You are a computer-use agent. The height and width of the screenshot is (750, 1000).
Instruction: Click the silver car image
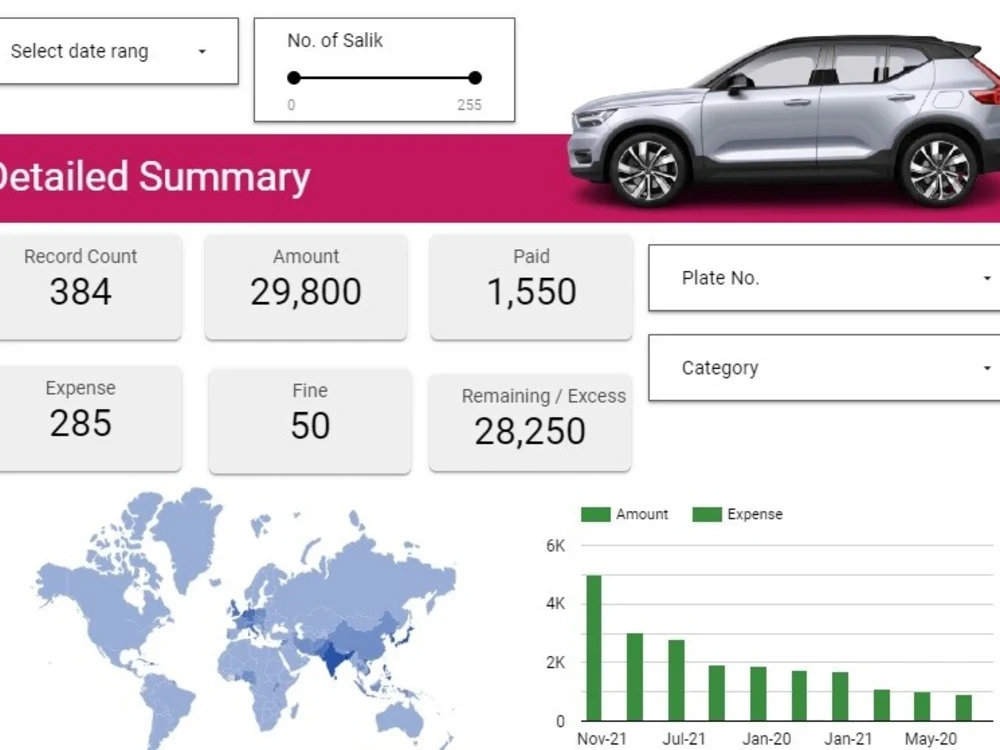coord(783,121)
